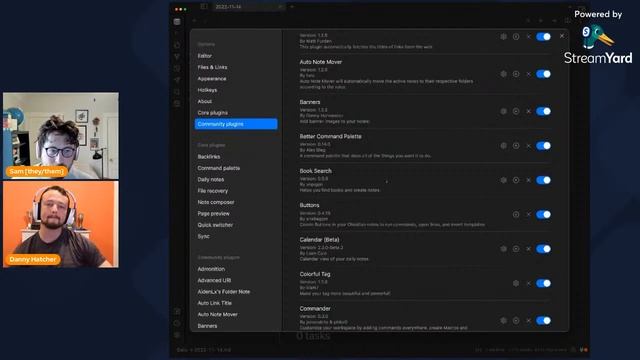Select Sam's webcam video tile
Screen dimensions: 640x360
click(x=61, y=136)
